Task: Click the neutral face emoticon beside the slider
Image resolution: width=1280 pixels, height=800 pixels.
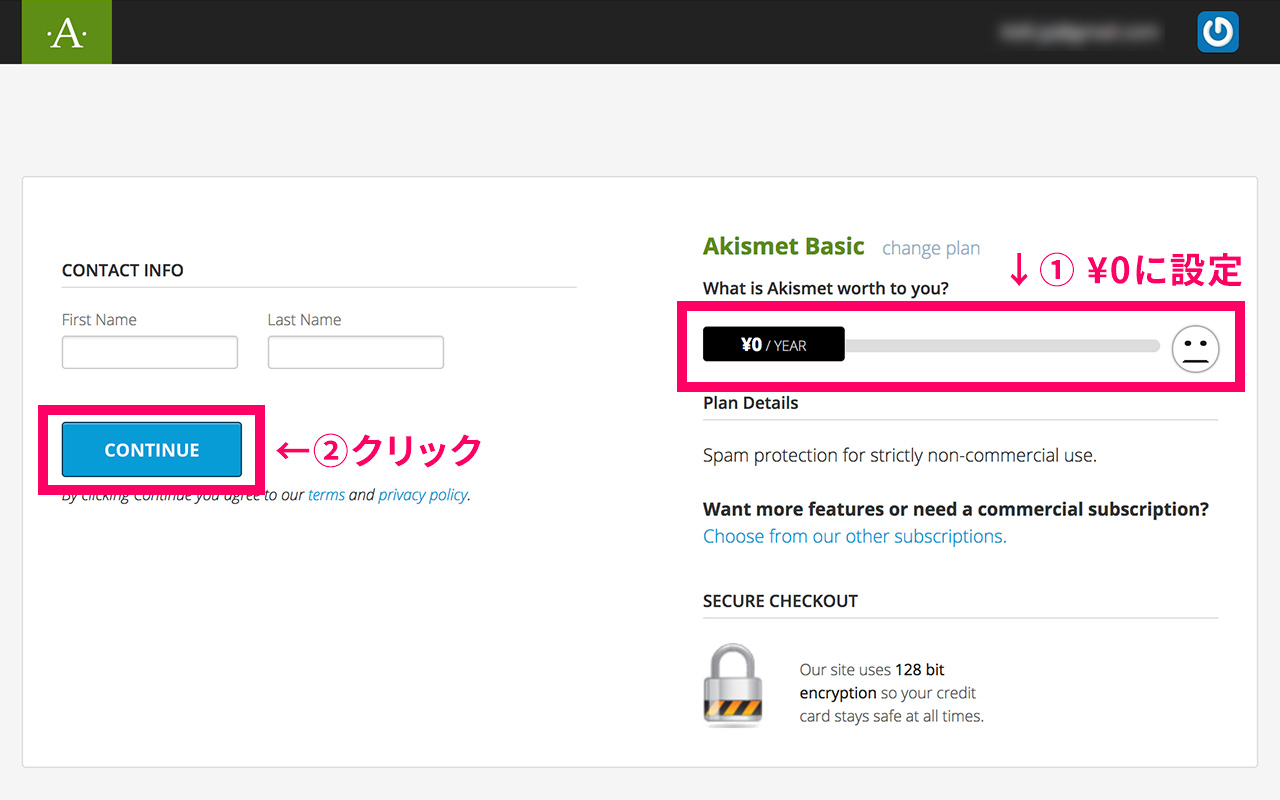Action: tap(1195, 349)
